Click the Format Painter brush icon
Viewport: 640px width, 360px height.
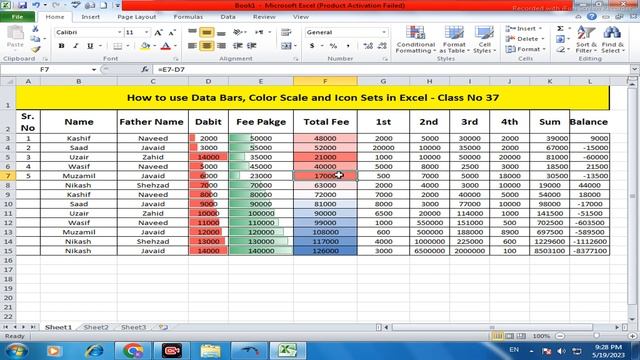[x=36, y=49]
